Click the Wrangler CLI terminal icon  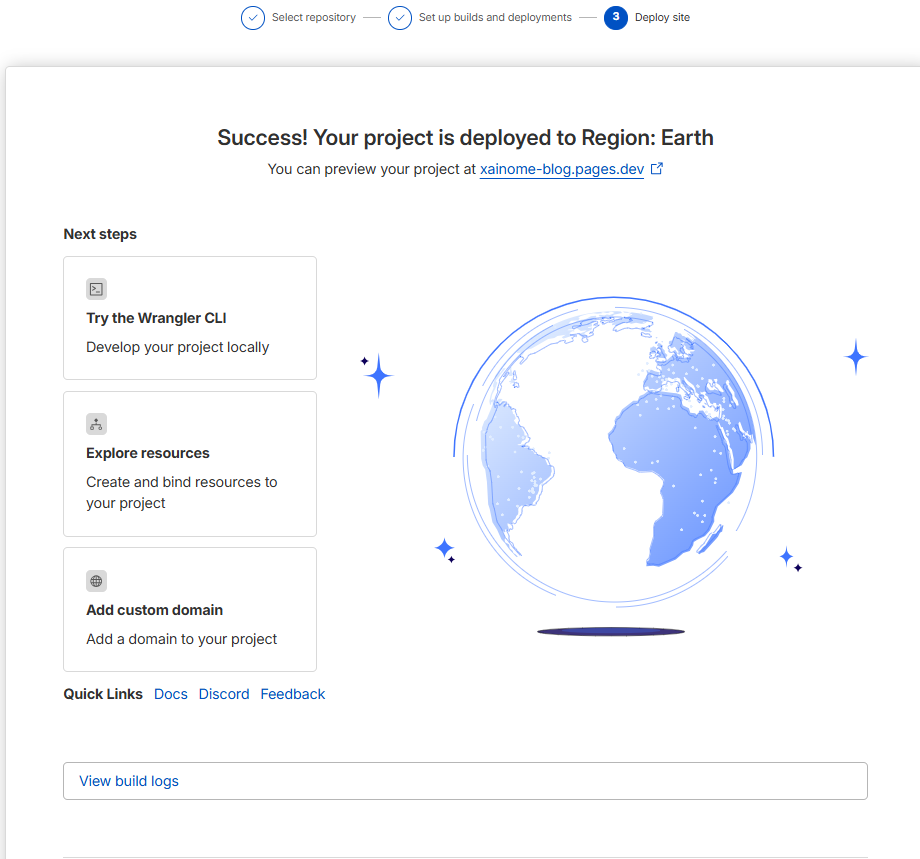click(96, 289)
